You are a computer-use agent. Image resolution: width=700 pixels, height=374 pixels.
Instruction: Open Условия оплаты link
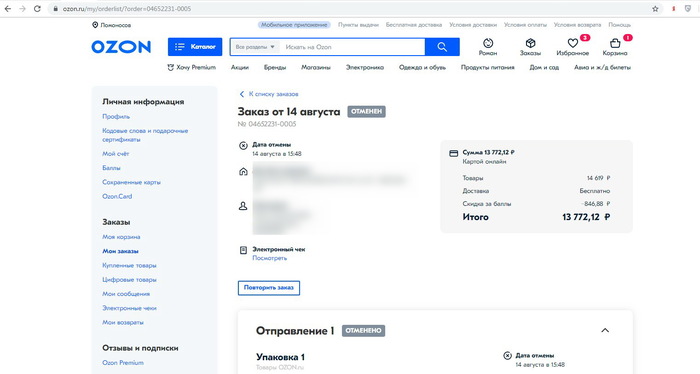(525, 25)
